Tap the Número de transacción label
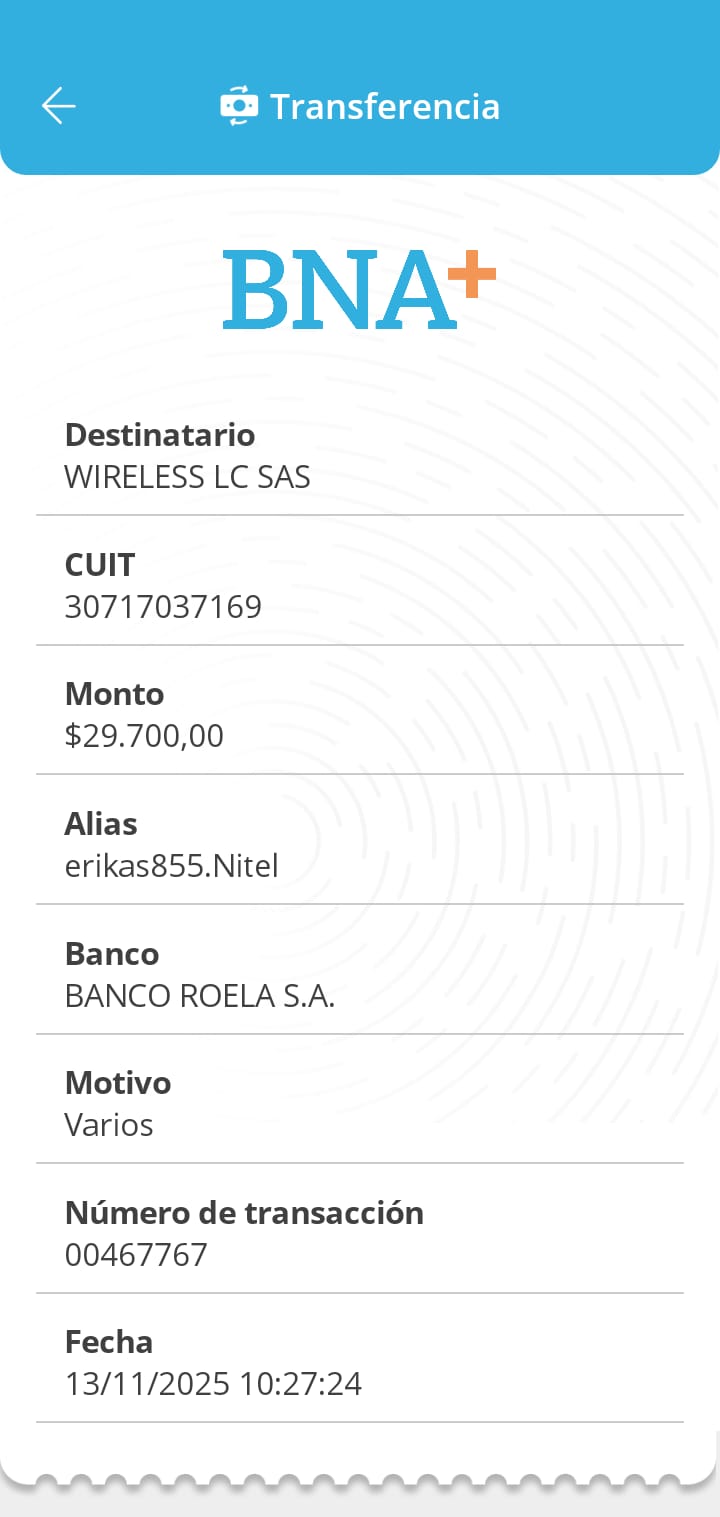Image resolution: width=720 pixels, height=1517 pixels. coord(244,1213)
